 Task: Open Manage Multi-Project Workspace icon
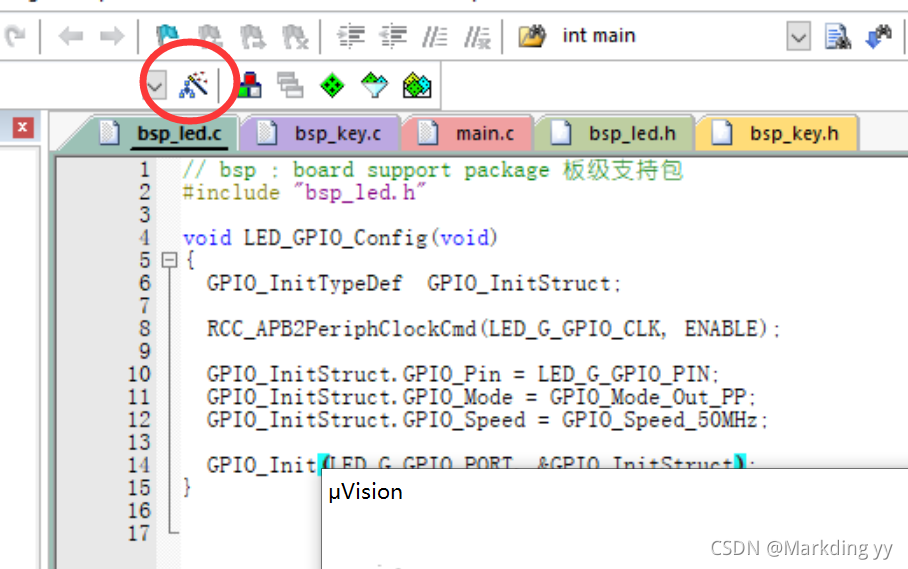pos(290,85)
